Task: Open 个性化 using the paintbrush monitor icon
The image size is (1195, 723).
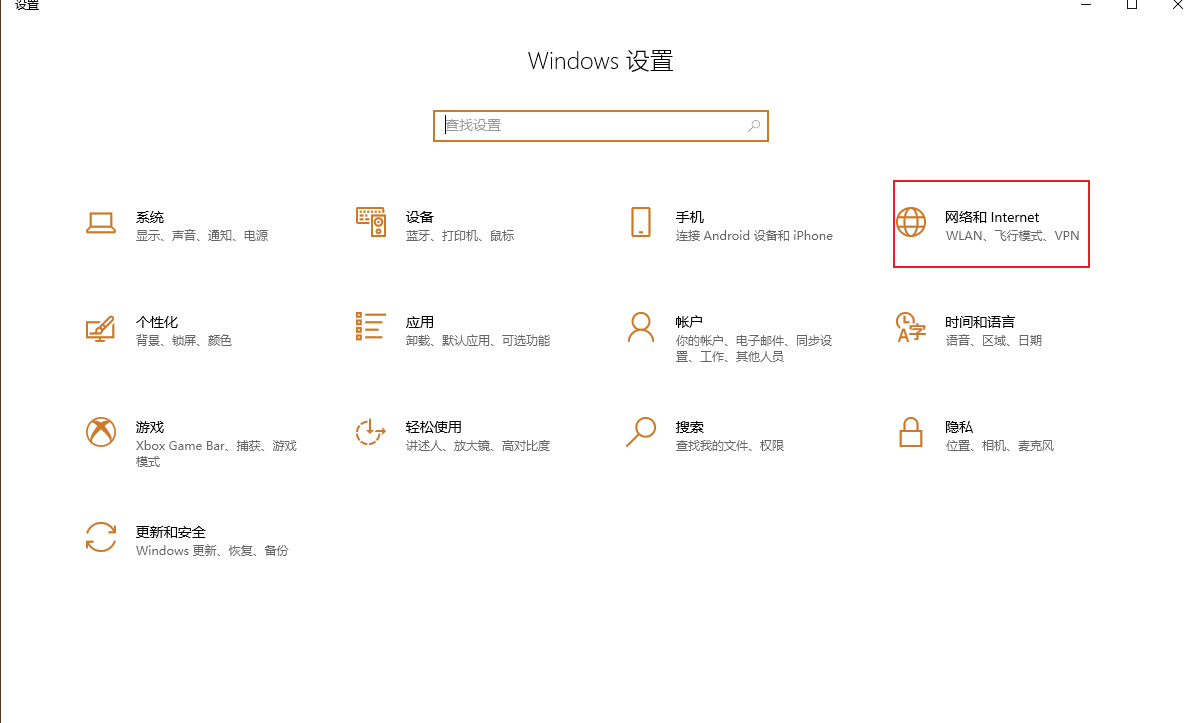Action: (101, 328)
